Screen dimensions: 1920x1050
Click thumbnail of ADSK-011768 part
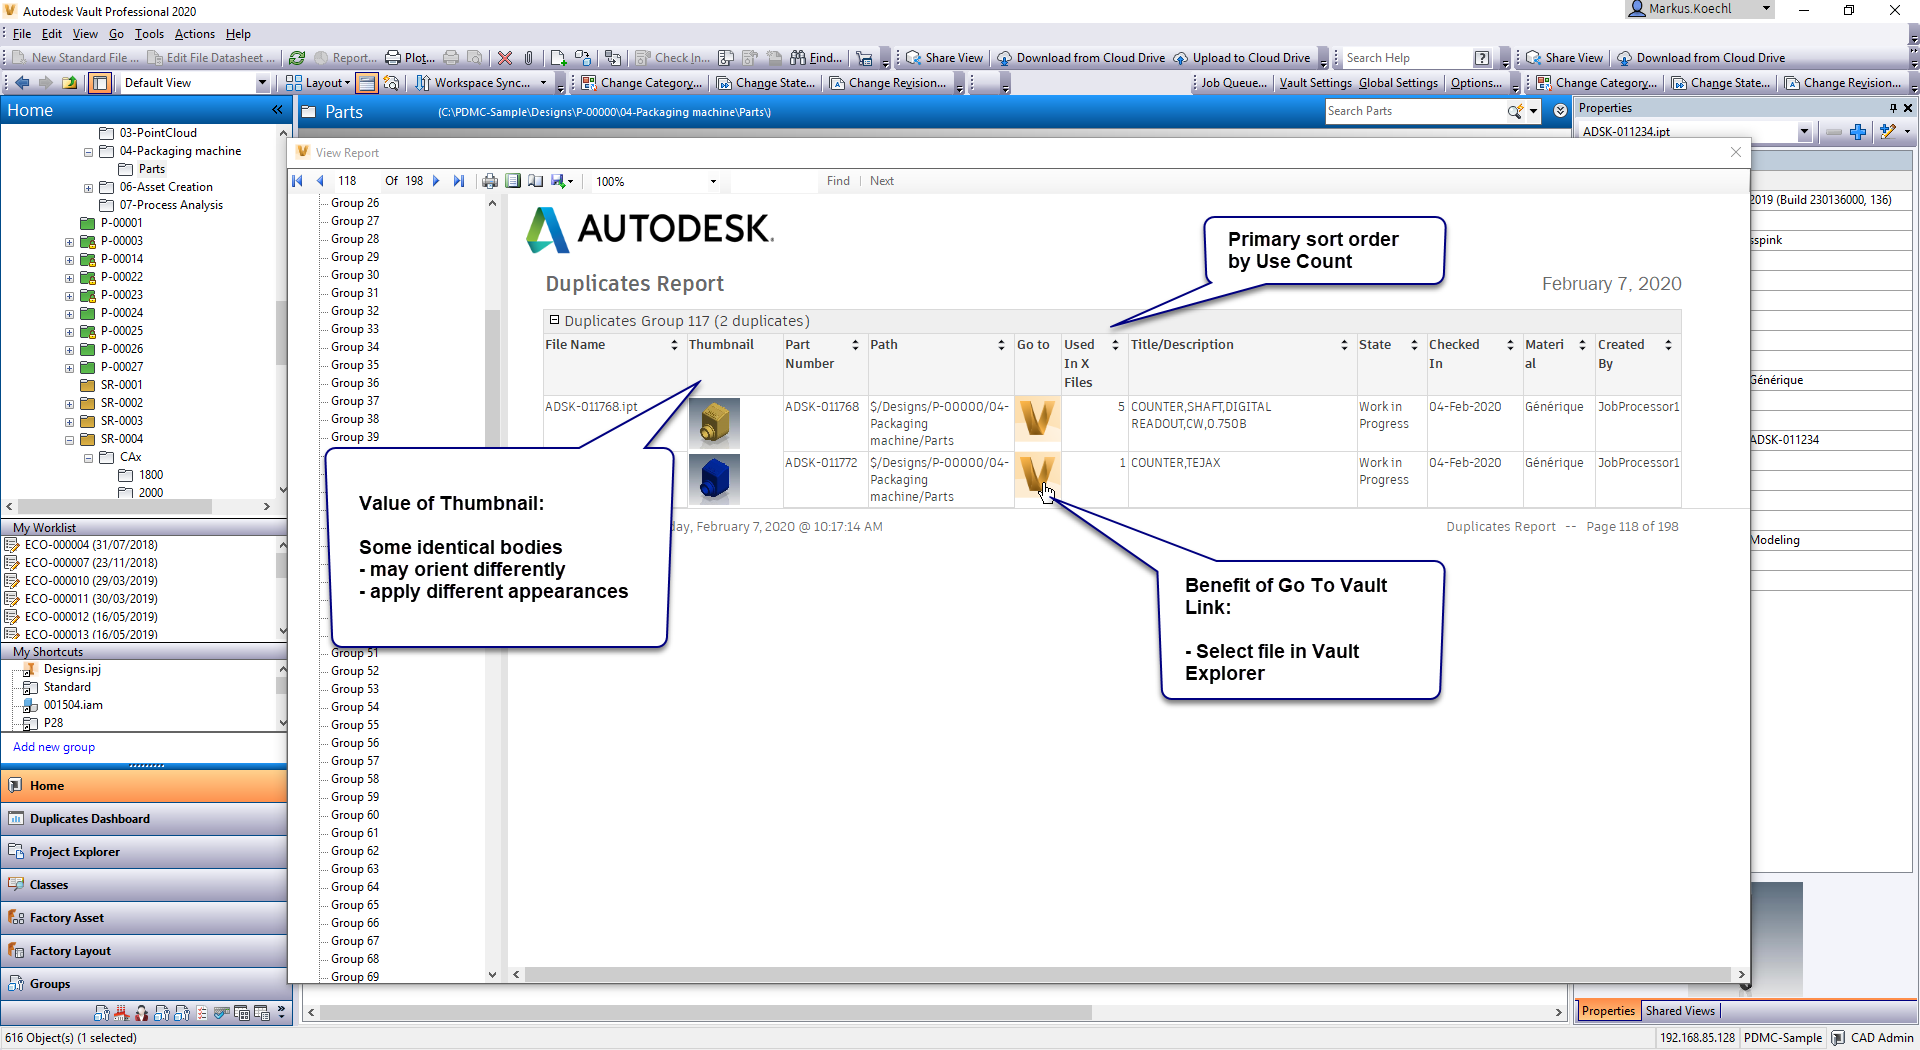(714, 422)
